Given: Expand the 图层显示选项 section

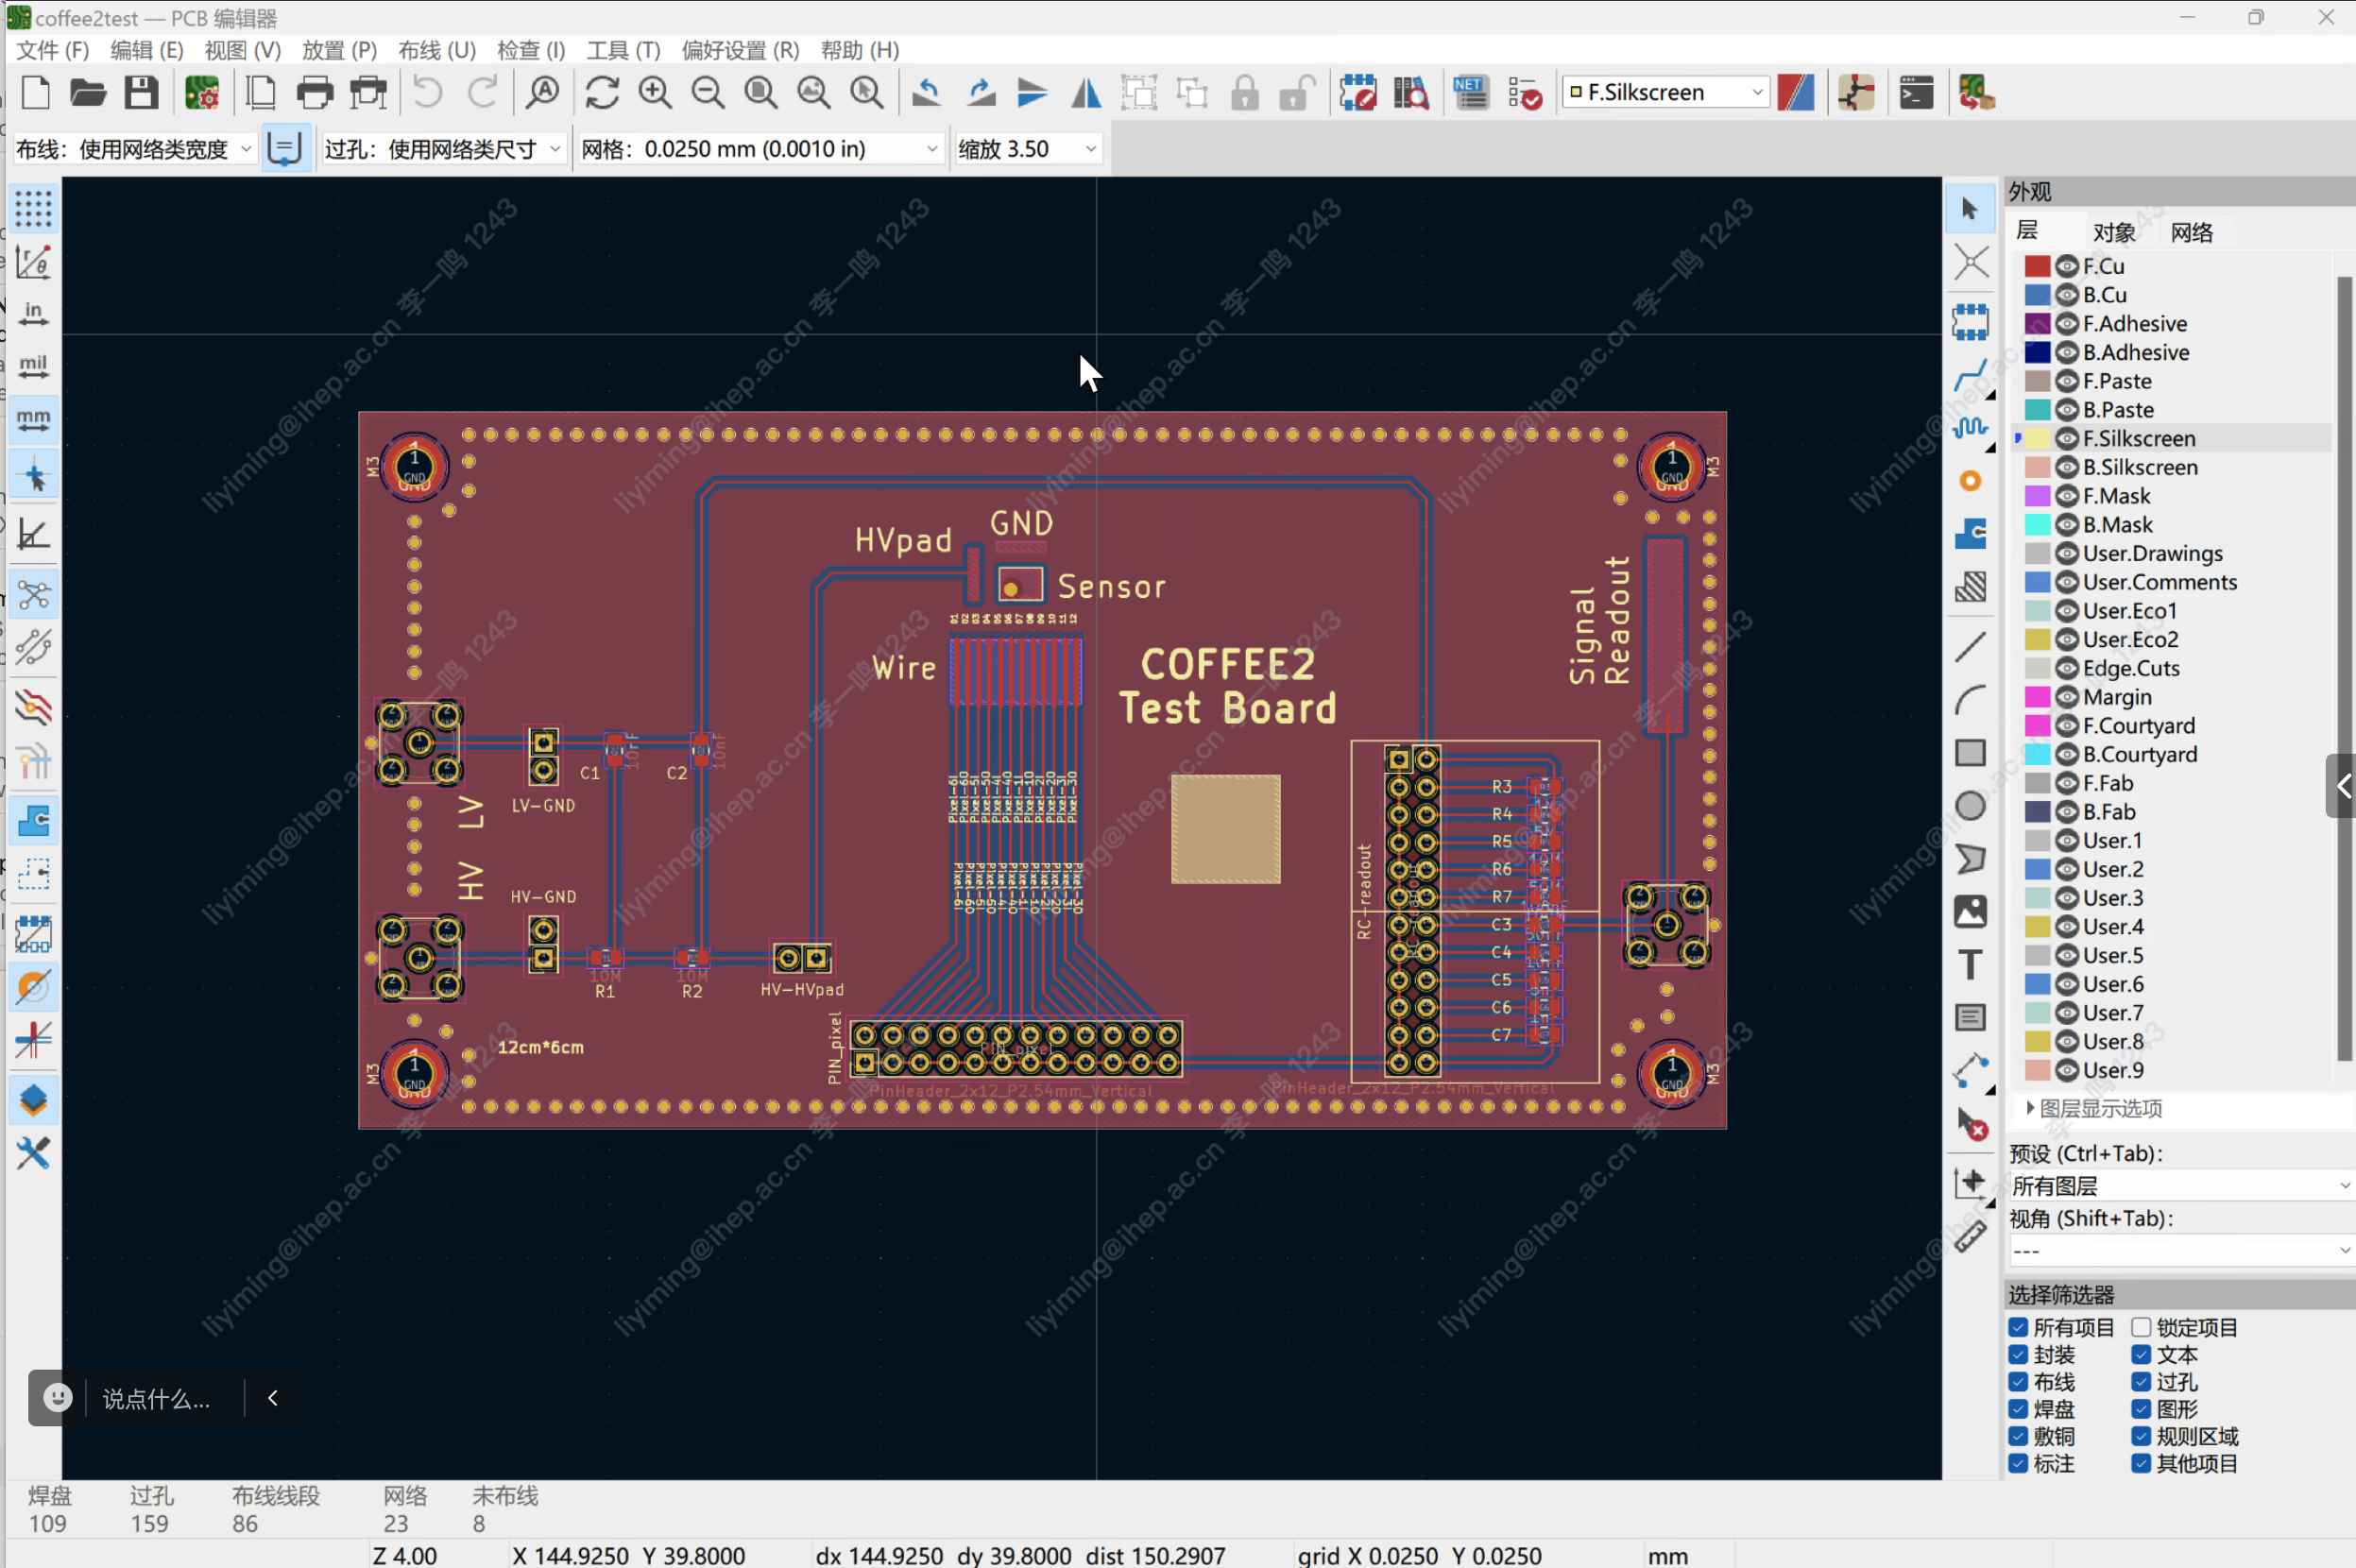Looking at the screenshot, I should (2030, 1108).
